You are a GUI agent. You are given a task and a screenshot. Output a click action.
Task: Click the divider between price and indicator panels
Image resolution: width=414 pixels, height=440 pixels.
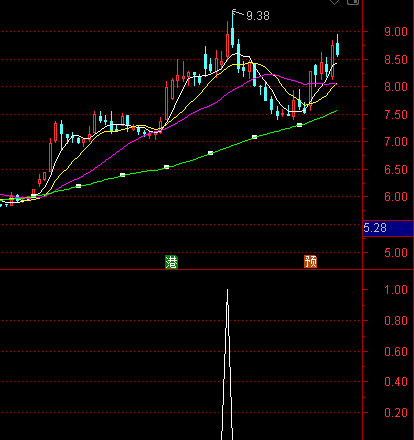tap(181, 269)
